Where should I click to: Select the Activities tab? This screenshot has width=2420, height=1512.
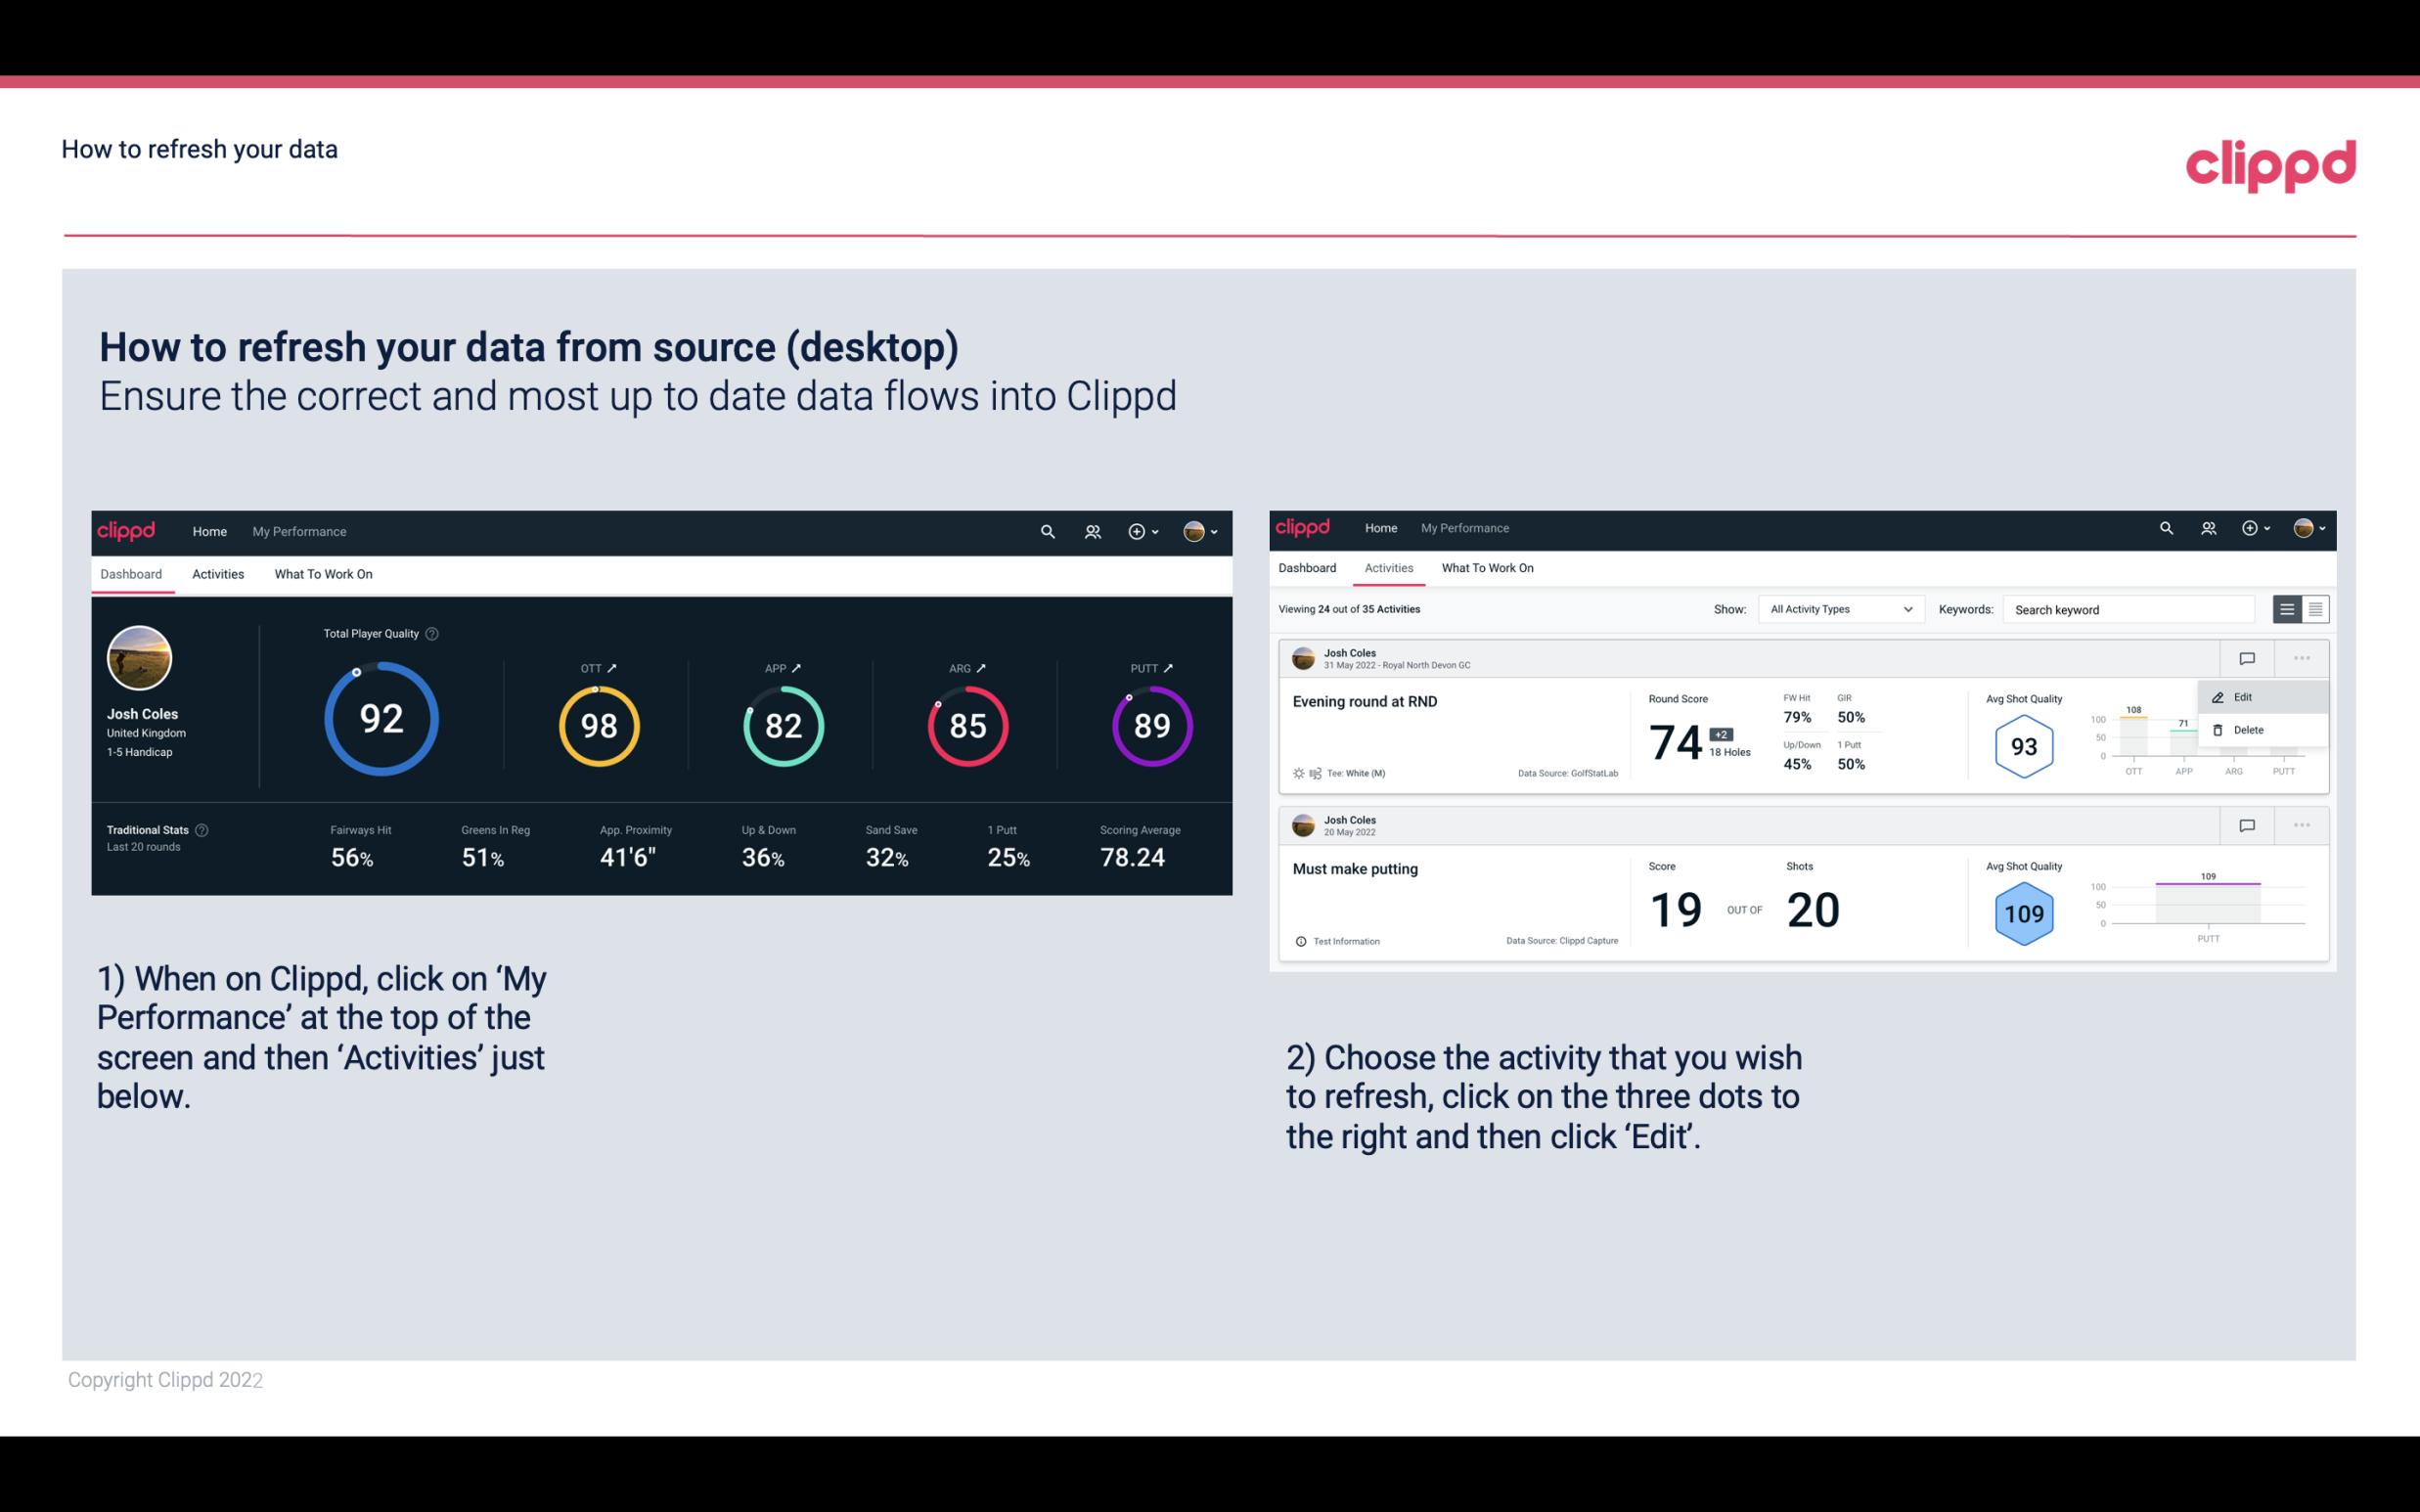click(218, 571)
